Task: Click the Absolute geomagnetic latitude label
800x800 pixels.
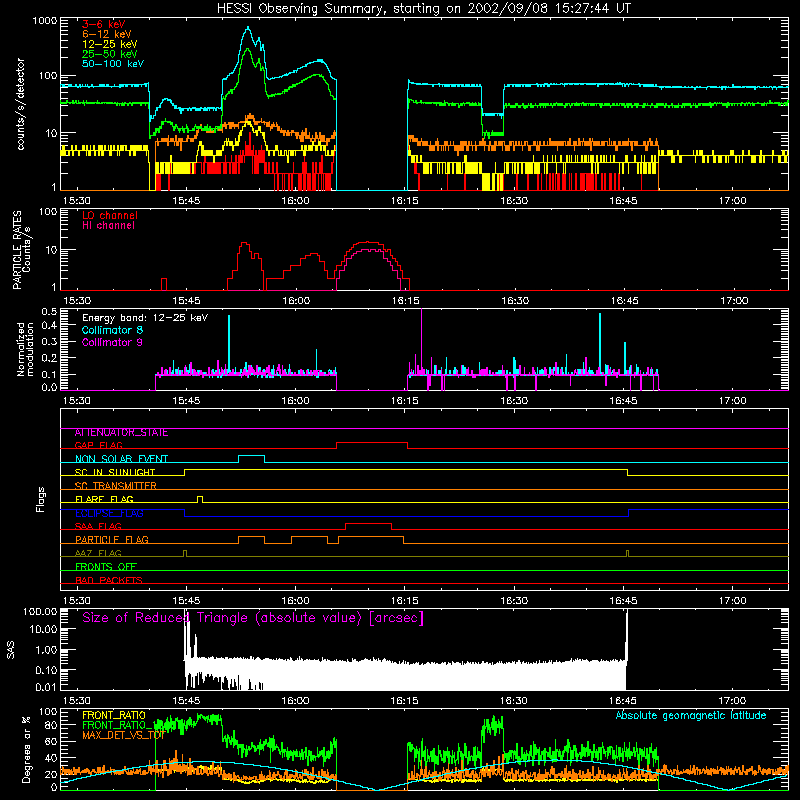Action: (691, 716)
